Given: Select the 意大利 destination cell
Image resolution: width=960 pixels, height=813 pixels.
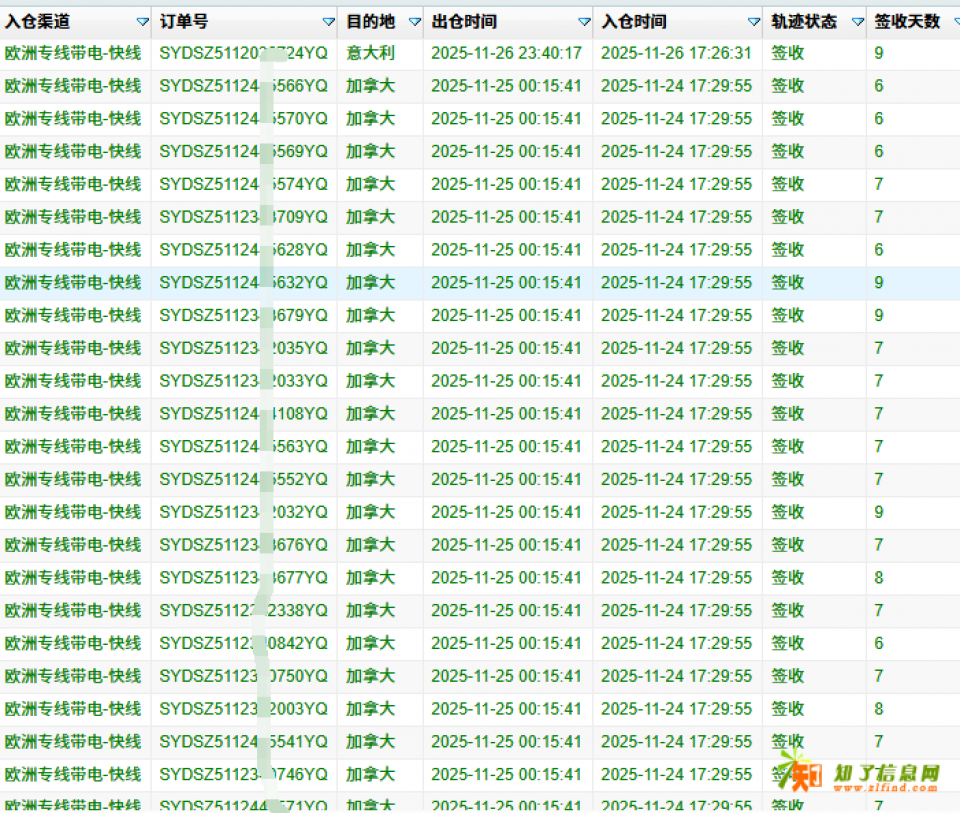Looking at the screenshot, I should point(371,53).
